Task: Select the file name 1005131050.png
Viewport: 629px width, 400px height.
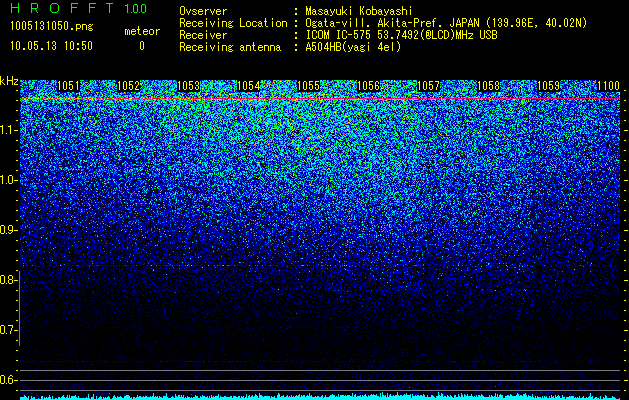Action: click(x=51, y=26)
